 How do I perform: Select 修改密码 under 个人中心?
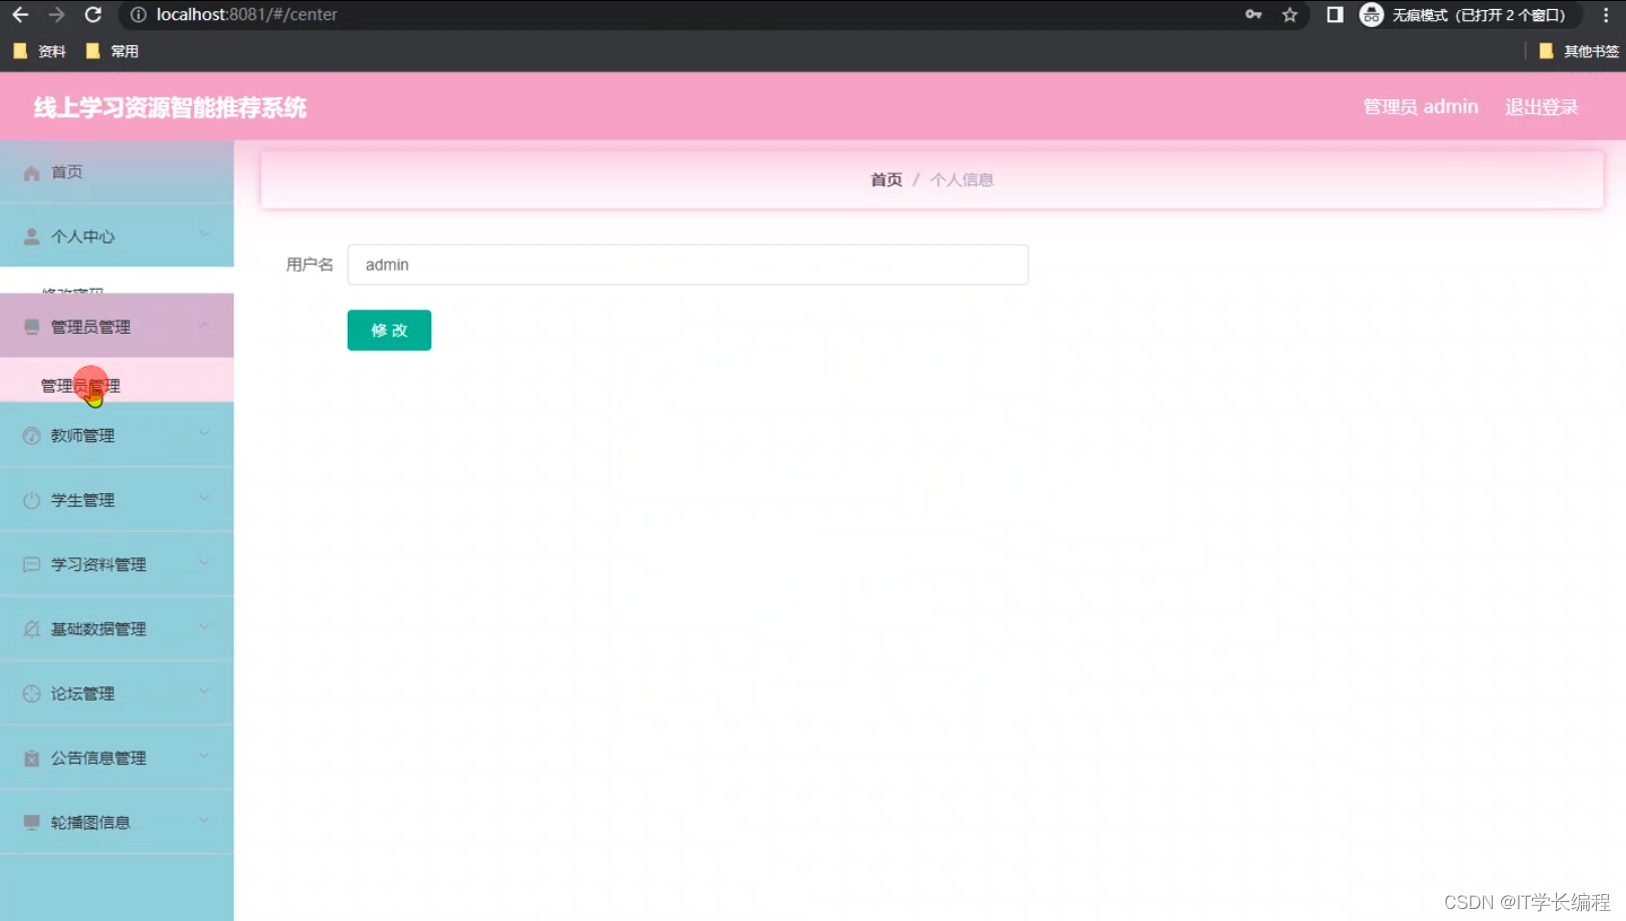71,290
